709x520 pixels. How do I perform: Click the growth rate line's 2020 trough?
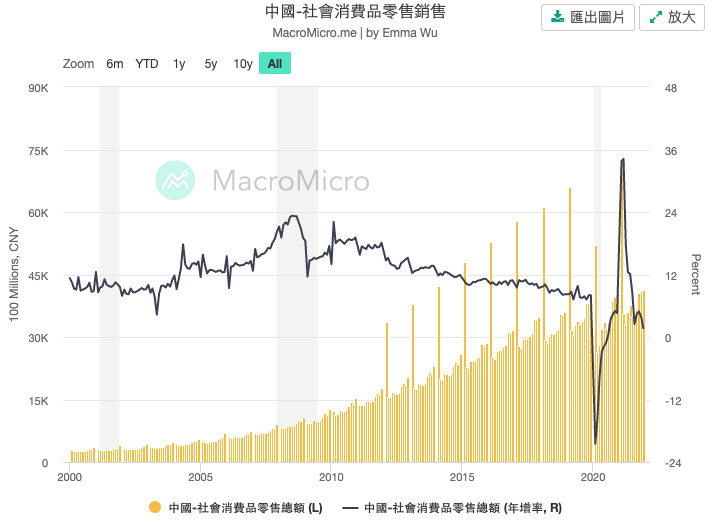[x=595, y=443]
